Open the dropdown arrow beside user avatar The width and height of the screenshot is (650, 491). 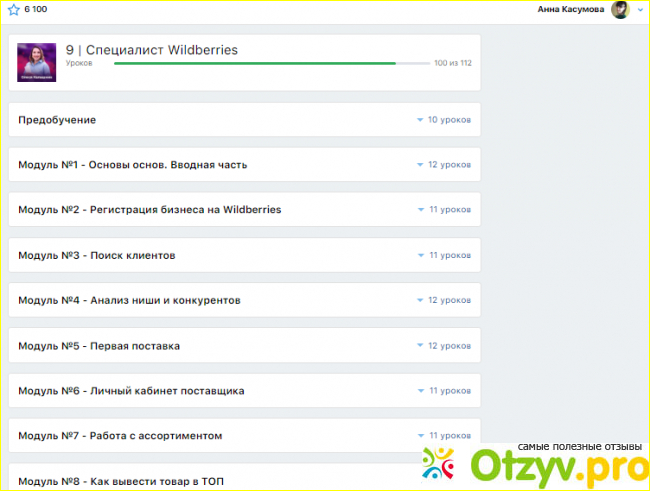click(x=640, y=10)
